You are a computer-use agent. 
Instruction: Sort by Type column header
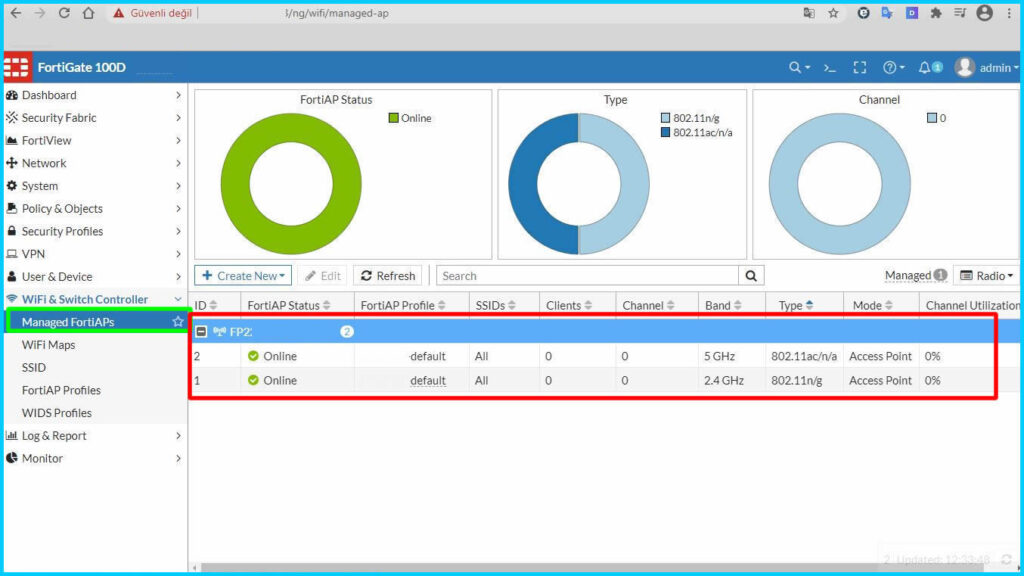[x=795, y=305]
